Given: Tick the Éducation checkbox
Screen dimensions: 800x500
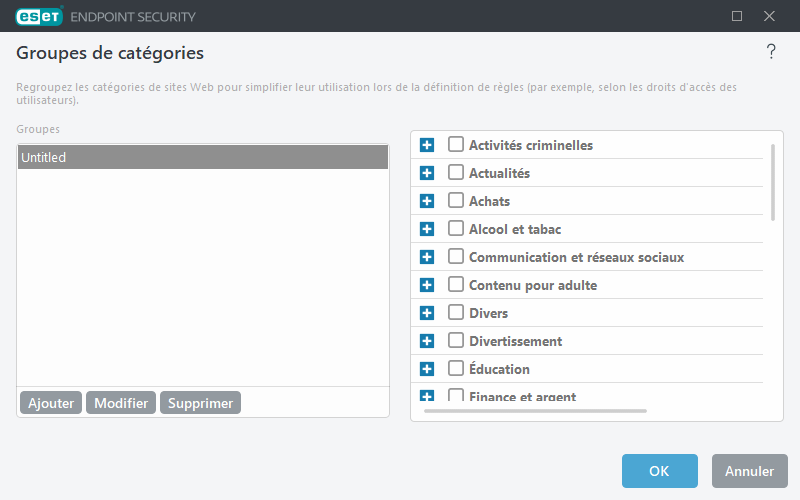Looking at the screenshot, I should click(x=456, y=369).
